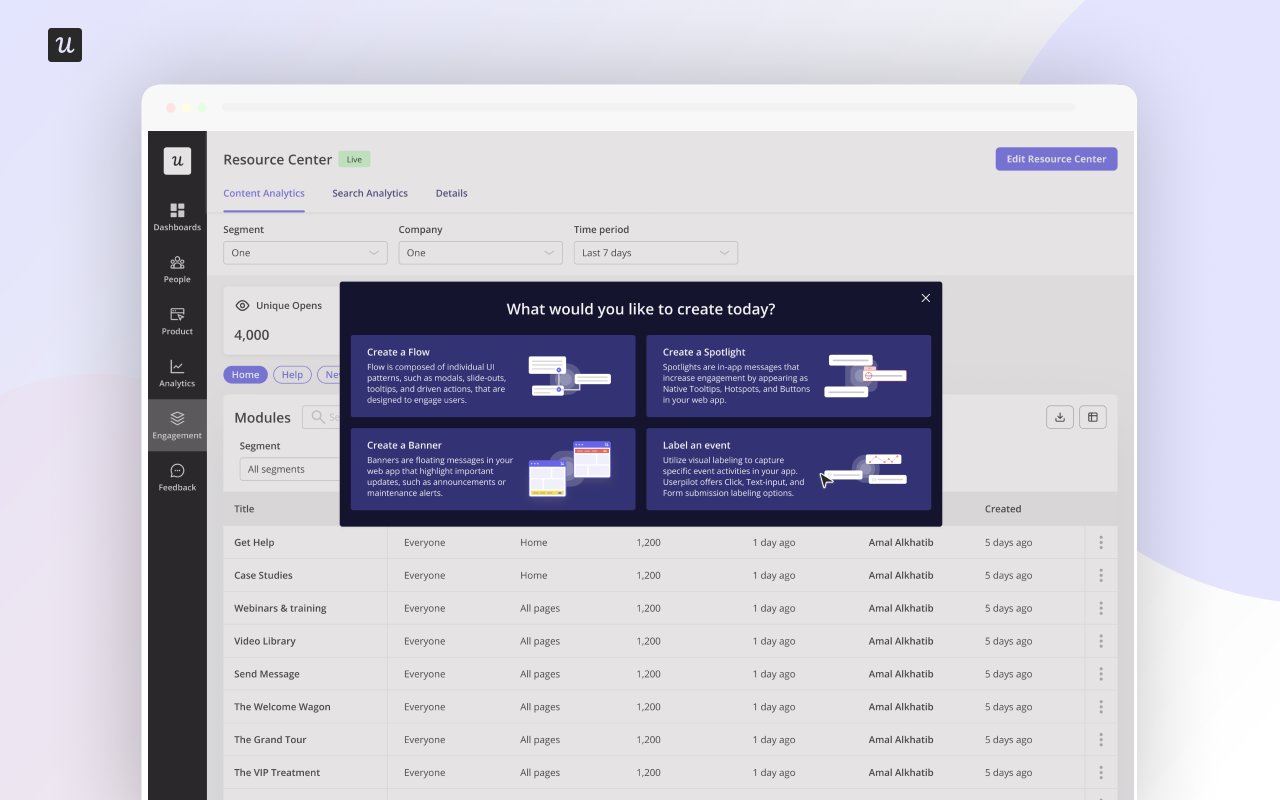Open the Time period Last 7 days dropdown
The height and width of the screenshot is (800, 1280).
(655, 252)
